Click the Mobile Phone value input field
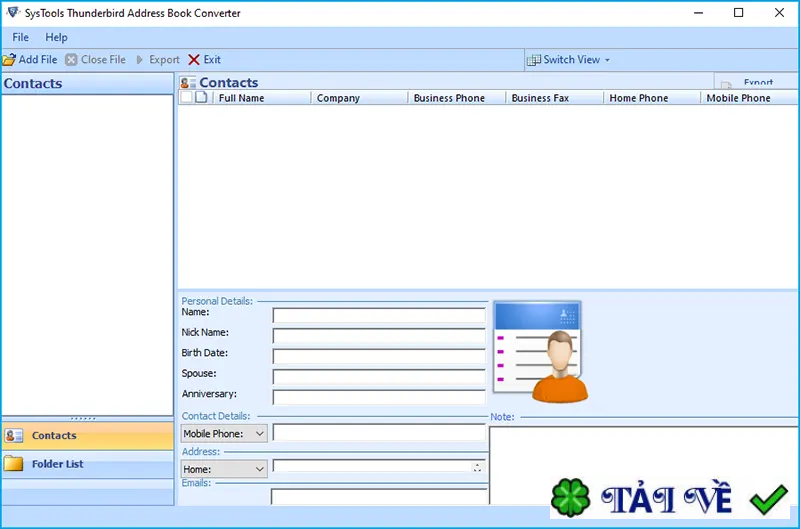Image resolution: width=800 pixels, height=529 pixels. (x=379, y=433)
